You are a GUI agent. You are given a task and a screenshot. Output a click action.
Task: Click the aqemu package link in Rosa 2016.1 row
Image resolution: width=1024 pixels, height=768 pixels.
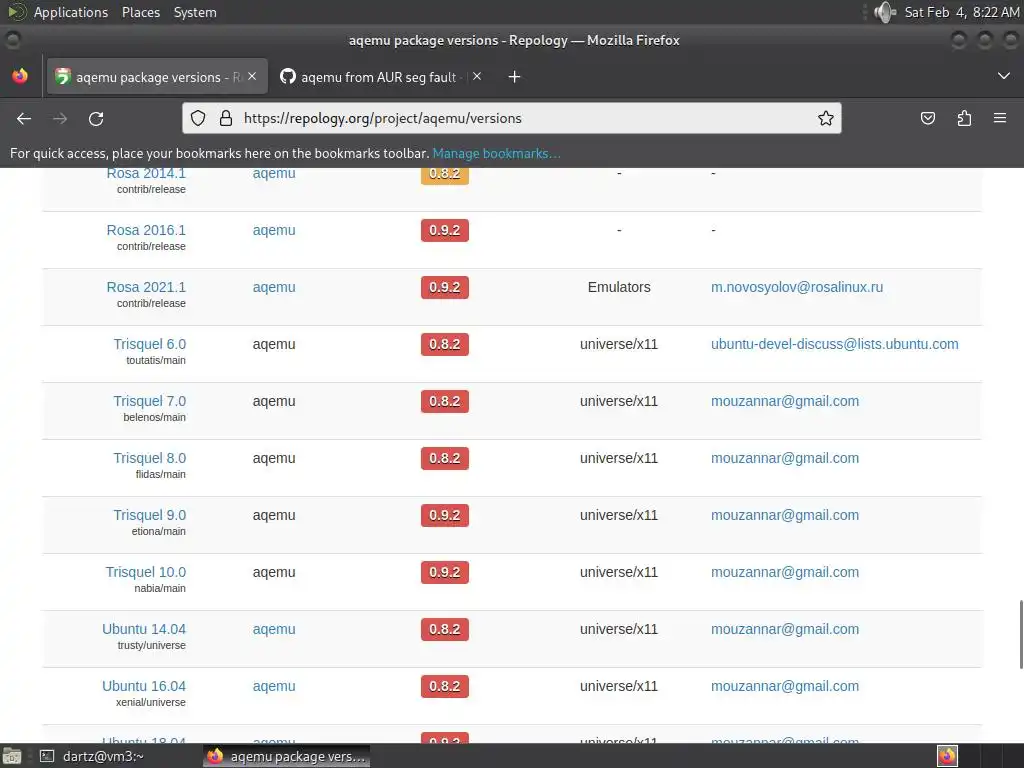[274, 230]
